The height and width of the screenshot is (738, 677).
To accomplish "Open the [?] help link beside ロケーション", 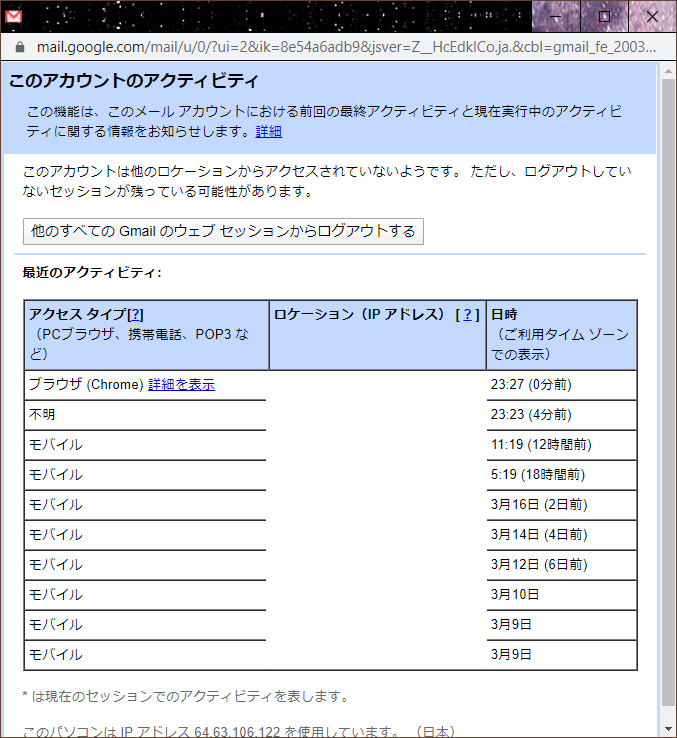I will pos(467,314).
